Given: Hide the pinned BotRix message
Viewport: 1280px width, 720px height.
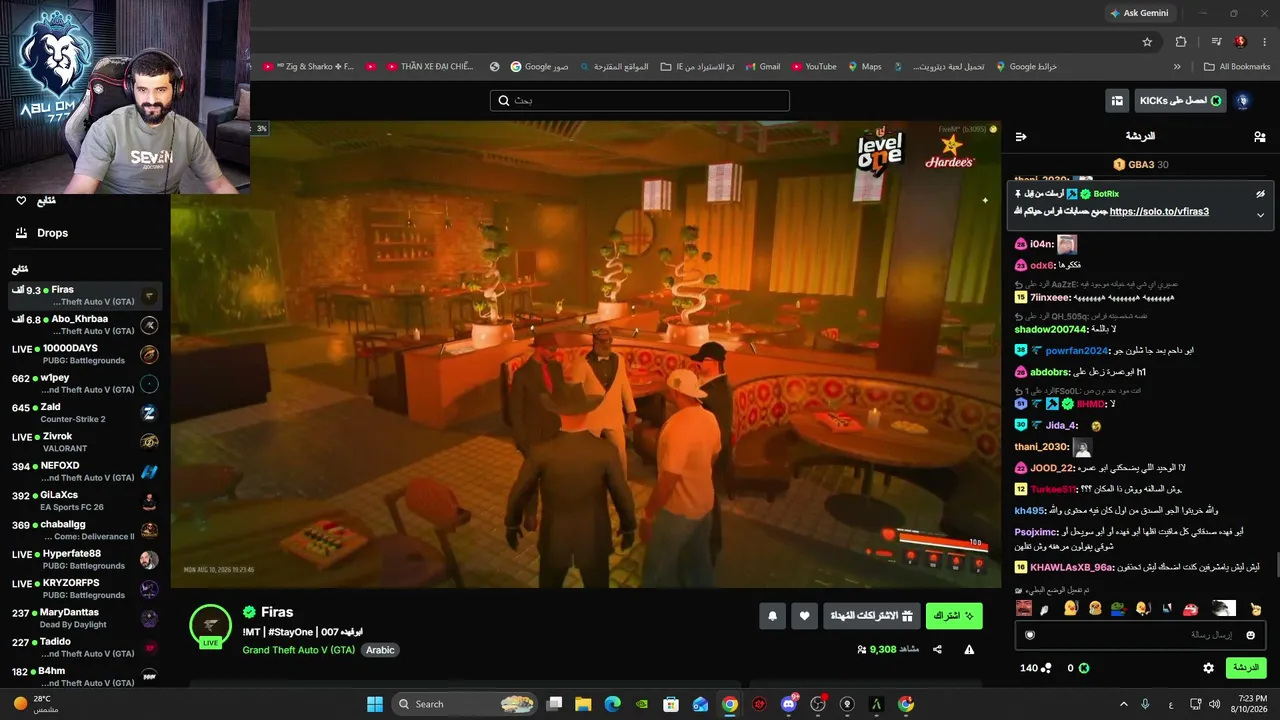Looking at the screenshot, I should pyautogui.click(x=1260, y=194).
